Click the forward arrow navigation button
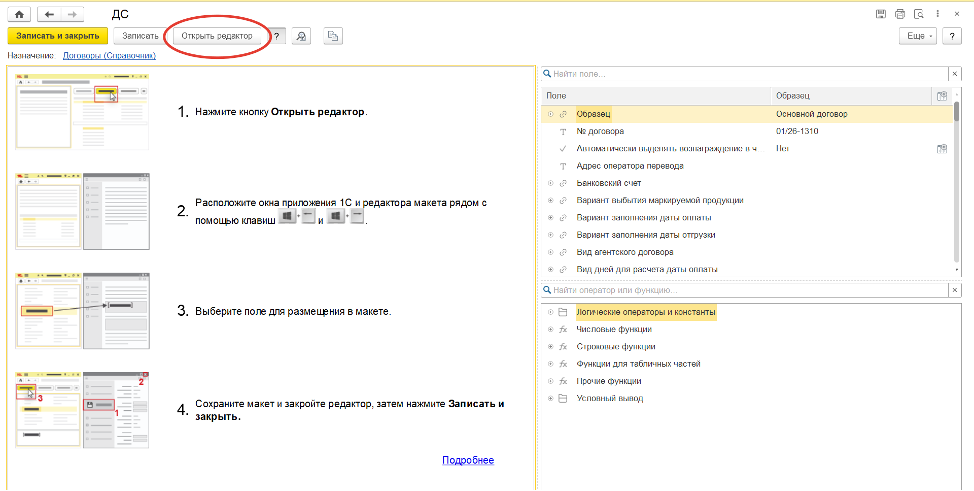 (x=74, y=15)
